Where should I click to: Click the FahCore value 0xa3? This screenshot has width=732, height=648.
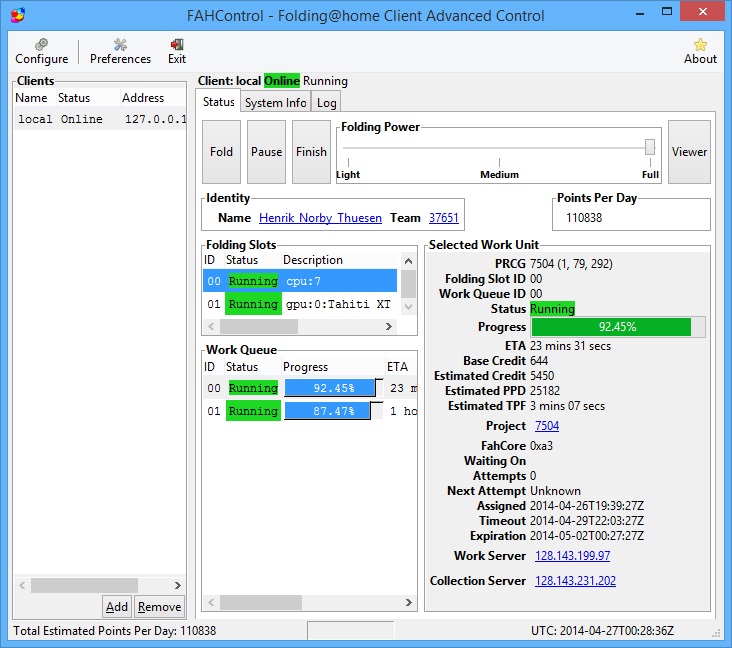coord(541,446)
